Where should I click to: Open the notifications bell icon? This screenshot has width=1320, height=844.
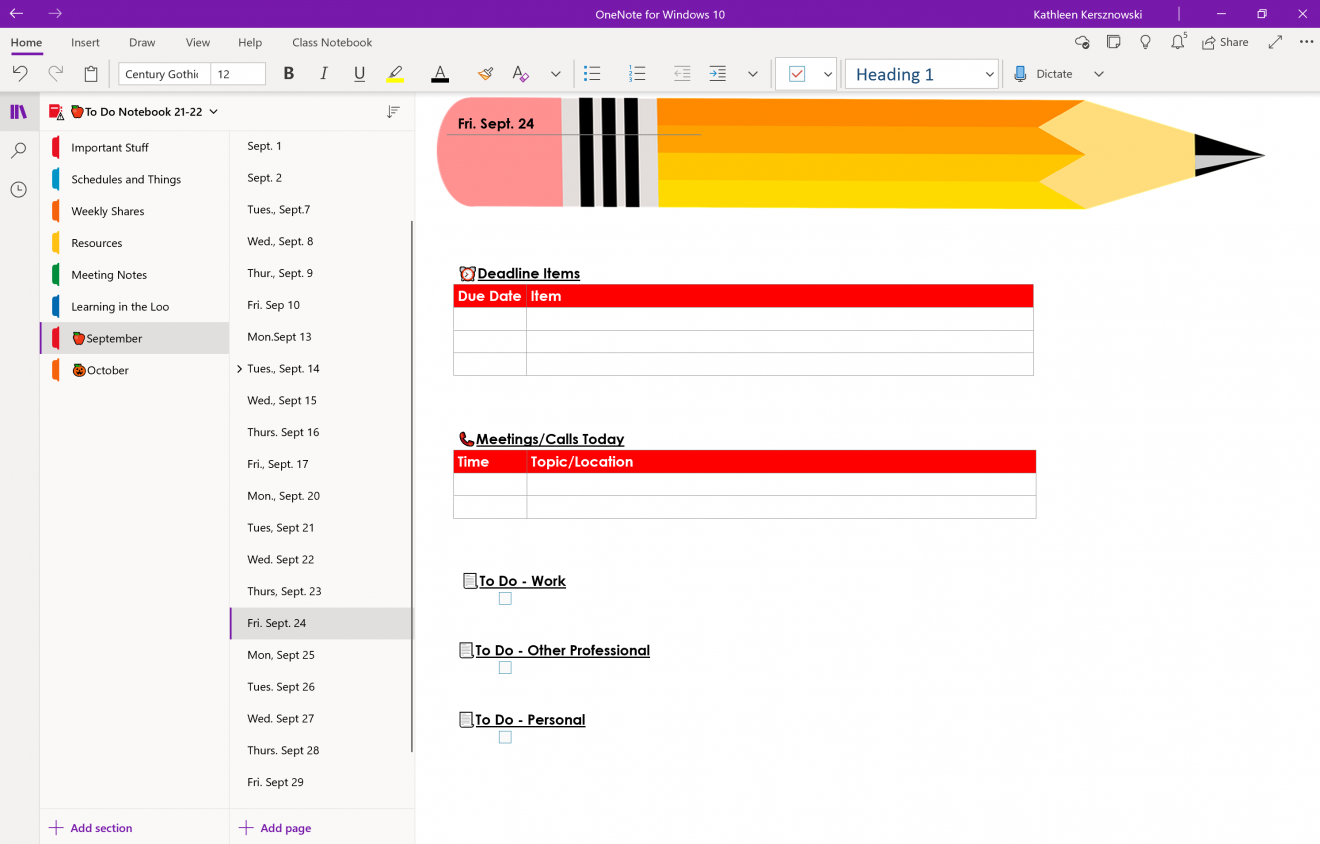pos(1177,42)
